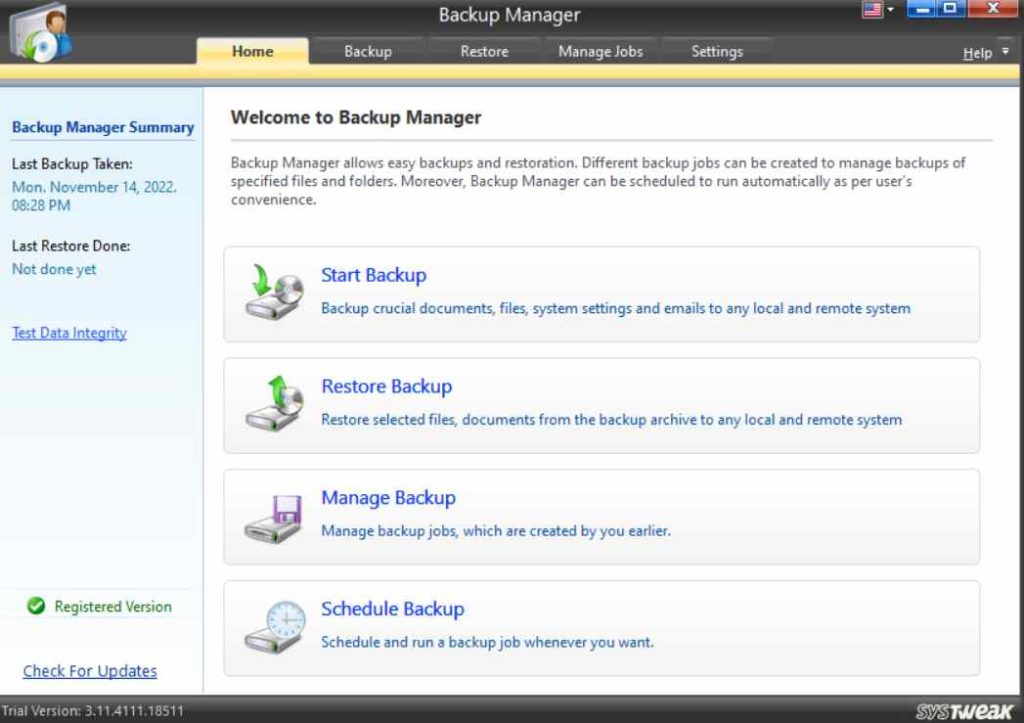Viewport: 1024px width, 723px height.
Task: Go to the Manage Jobs tab
Action: point(600,51)
